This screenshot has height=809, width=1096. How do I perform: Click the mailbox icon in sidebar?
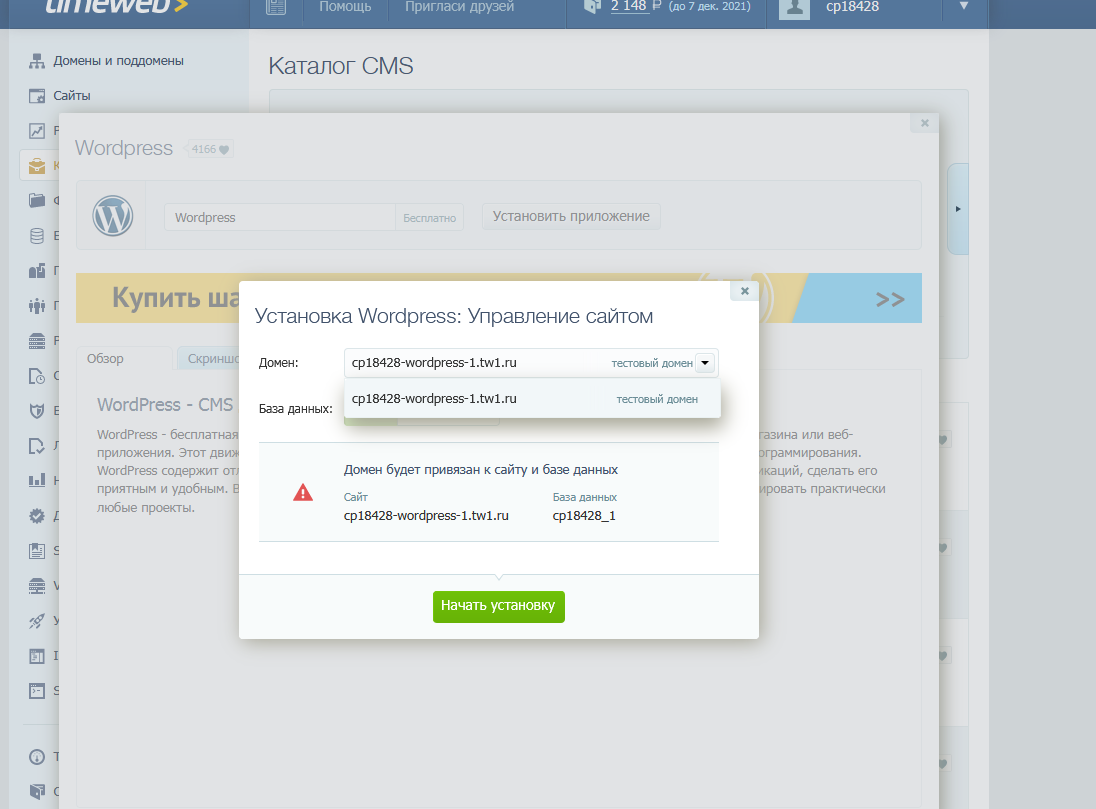pyautogui.click(x=37, y=271)
